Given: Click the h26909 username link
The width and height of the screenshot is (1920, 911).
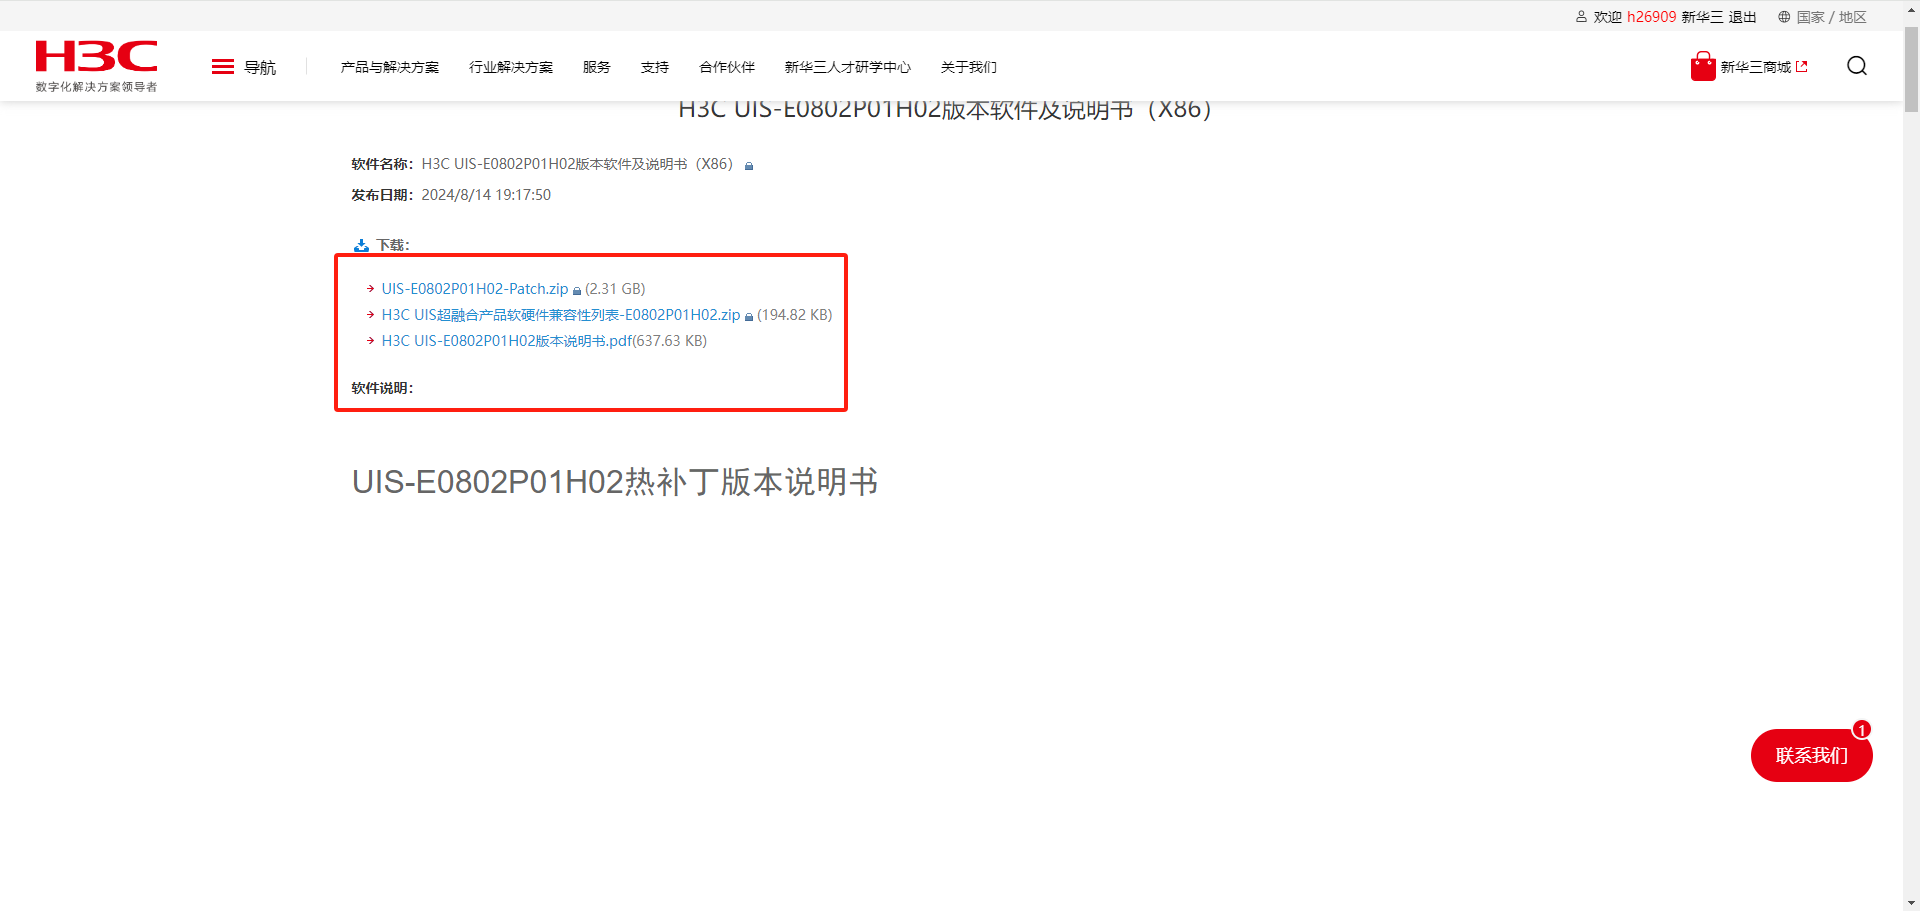Looking at the screenshot, I should pos(1652,17).
